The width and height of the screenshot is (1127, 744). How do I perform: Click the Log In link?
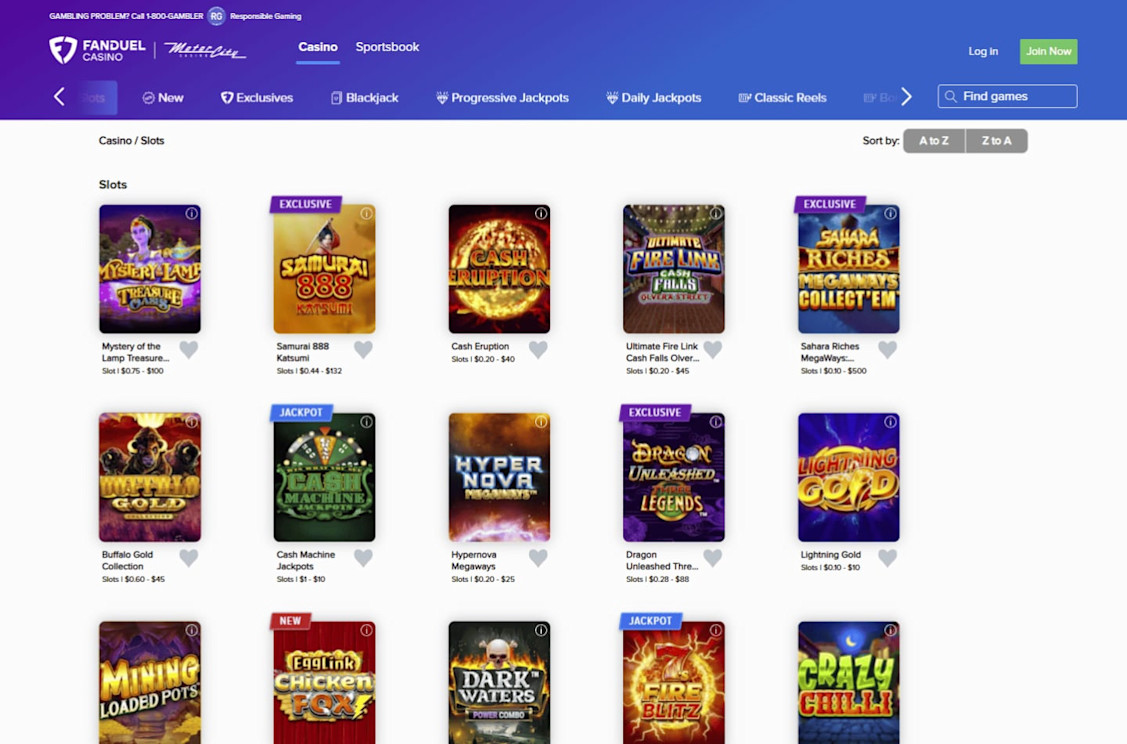(x=983, y=51)
